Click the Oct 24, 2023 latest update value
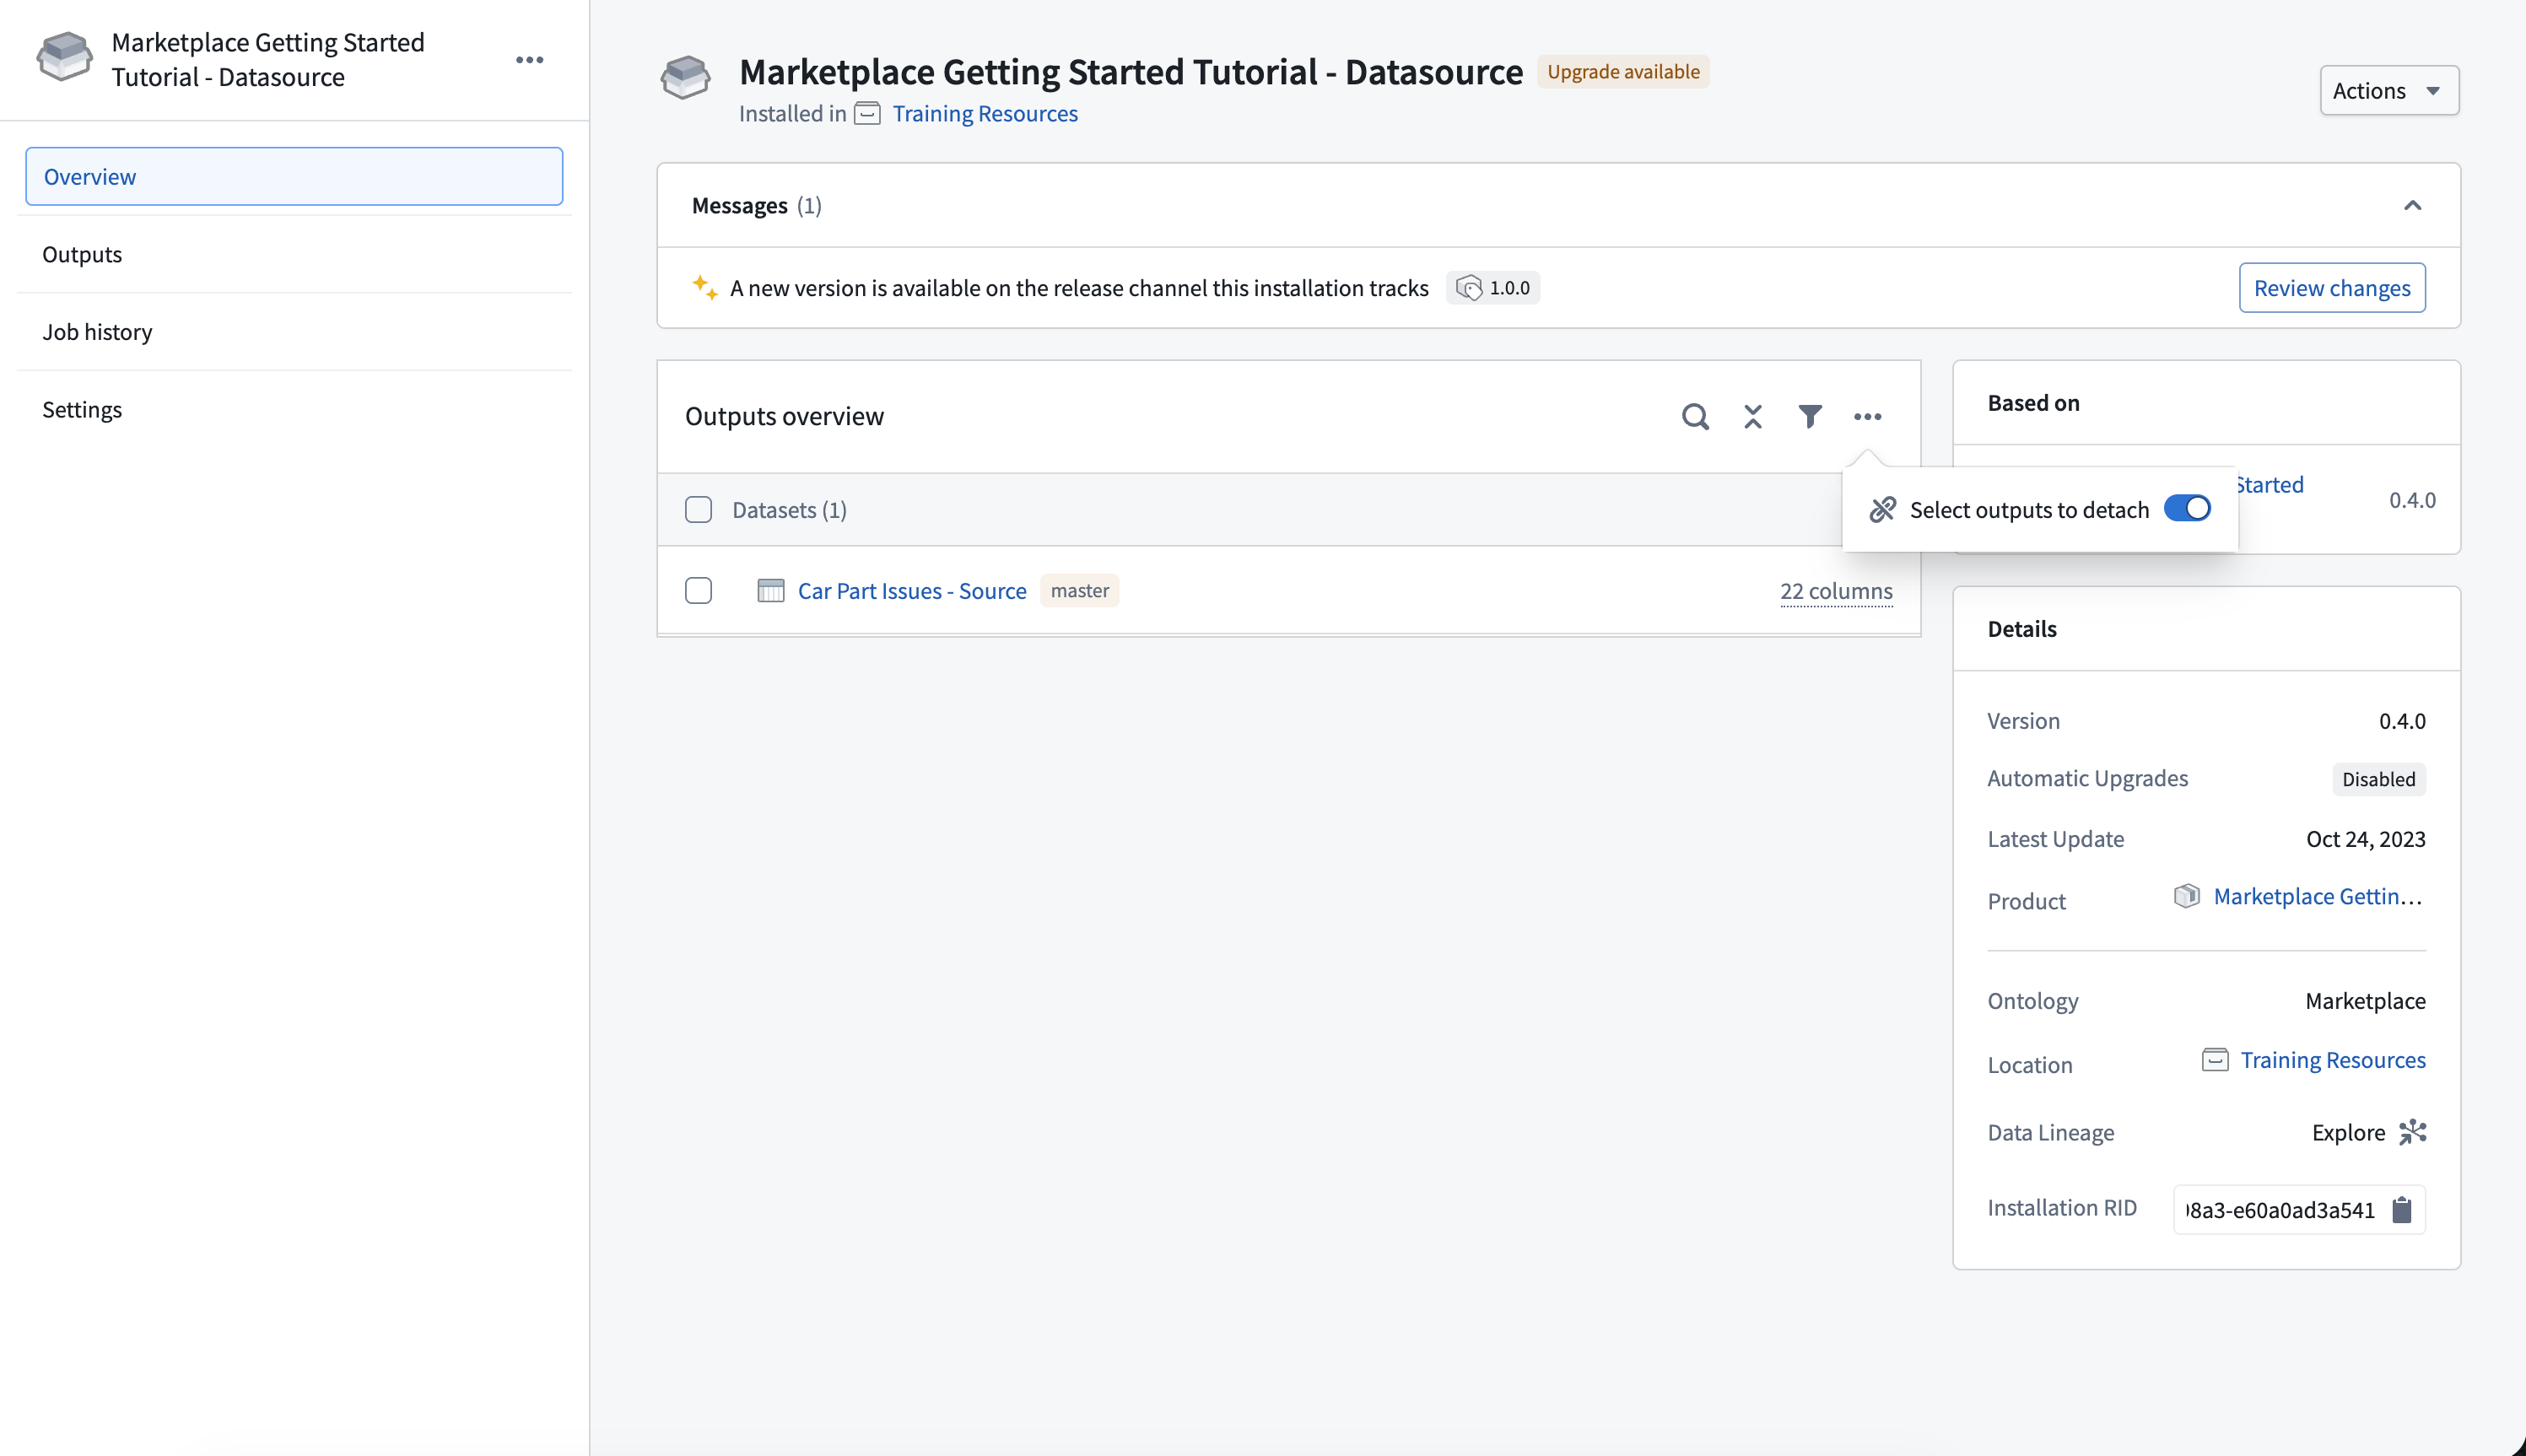 point(2366,839)
